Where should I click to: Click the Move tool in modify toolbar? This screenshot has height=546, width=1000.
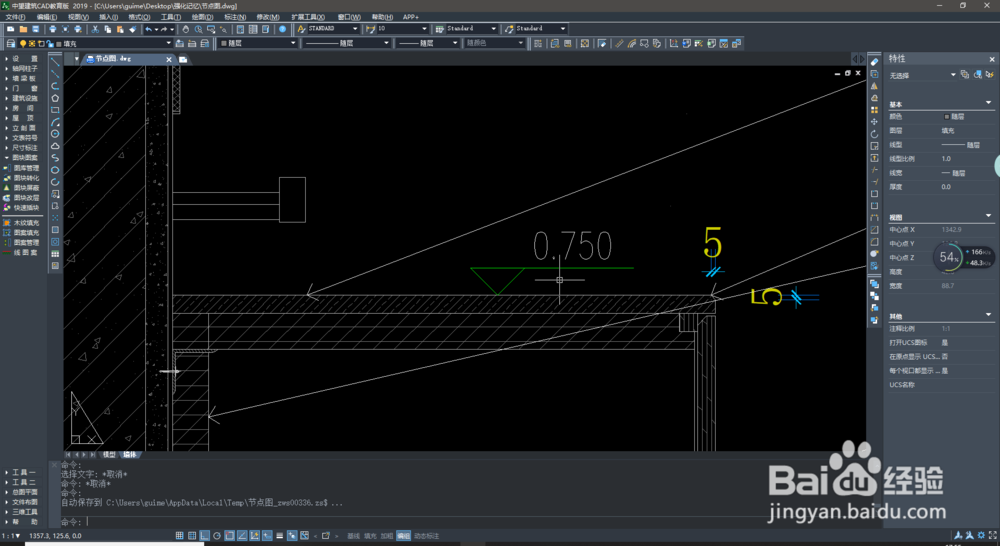click(874, 122)
